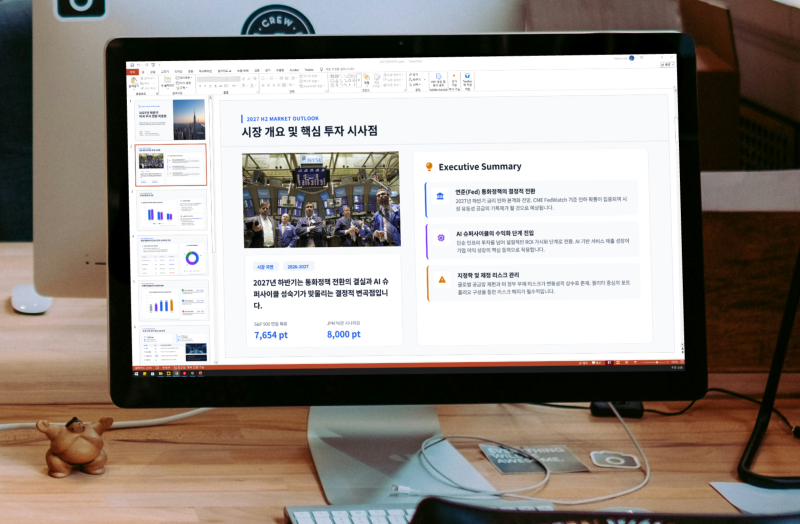Click the NYSE trading floor photo on the slide
Screen dimensions: 800x524
point(321,199)
